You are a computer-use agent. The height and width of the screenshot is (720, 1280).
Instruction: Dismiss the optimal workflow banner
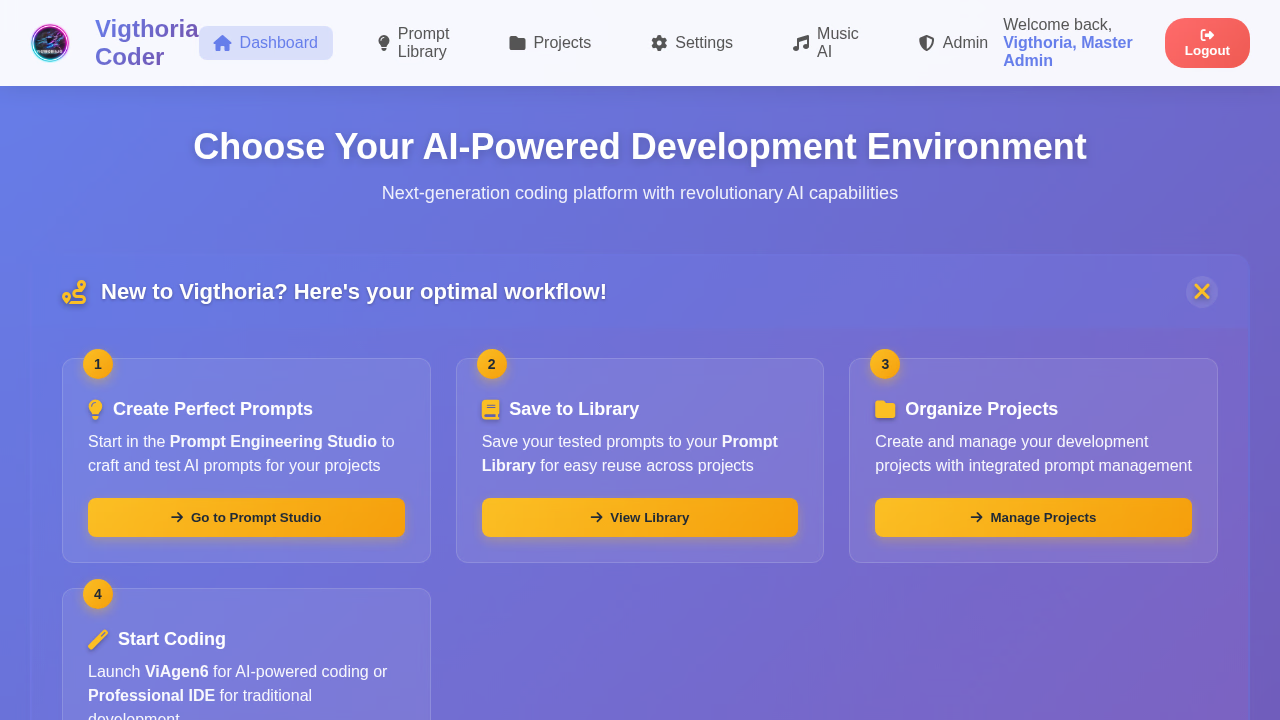click(1201, 291)
